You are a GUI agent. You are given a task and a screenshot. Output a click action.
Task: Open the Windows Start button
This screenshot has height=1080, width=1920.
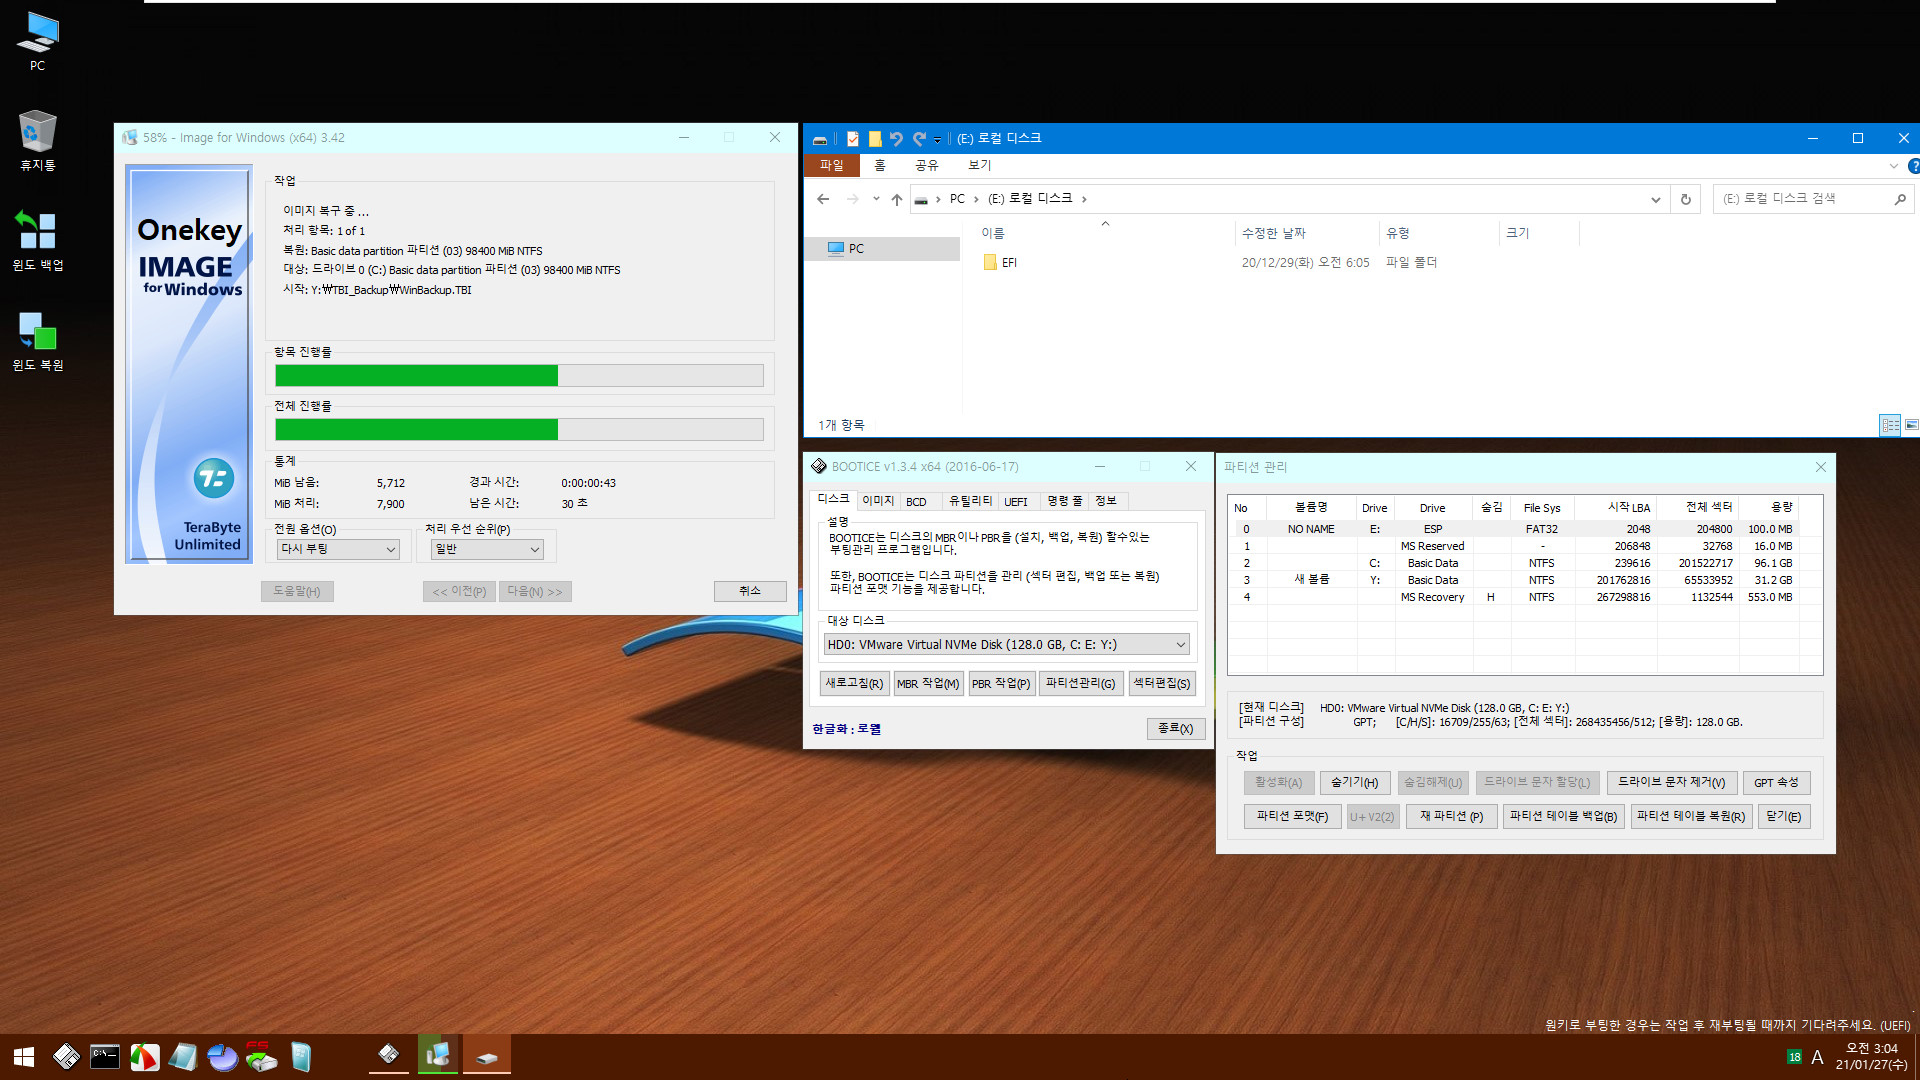click(x=24, y=1057)
